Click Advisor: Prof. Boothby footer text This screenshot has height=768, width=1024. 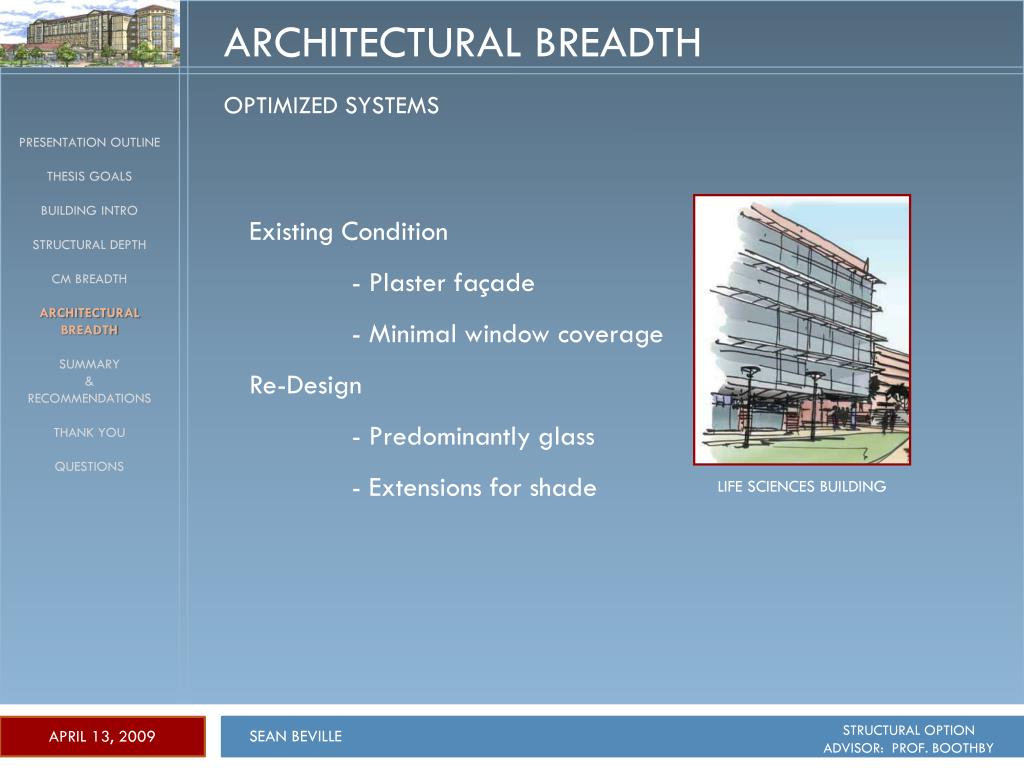[x=908, y=748]
